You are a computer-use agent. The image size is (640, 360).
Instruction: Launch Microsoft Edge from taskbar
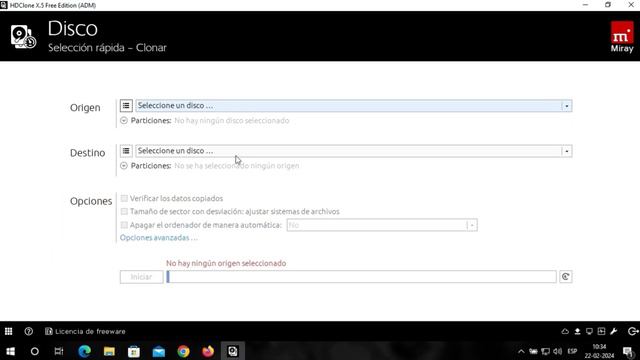tap(84, 351)
